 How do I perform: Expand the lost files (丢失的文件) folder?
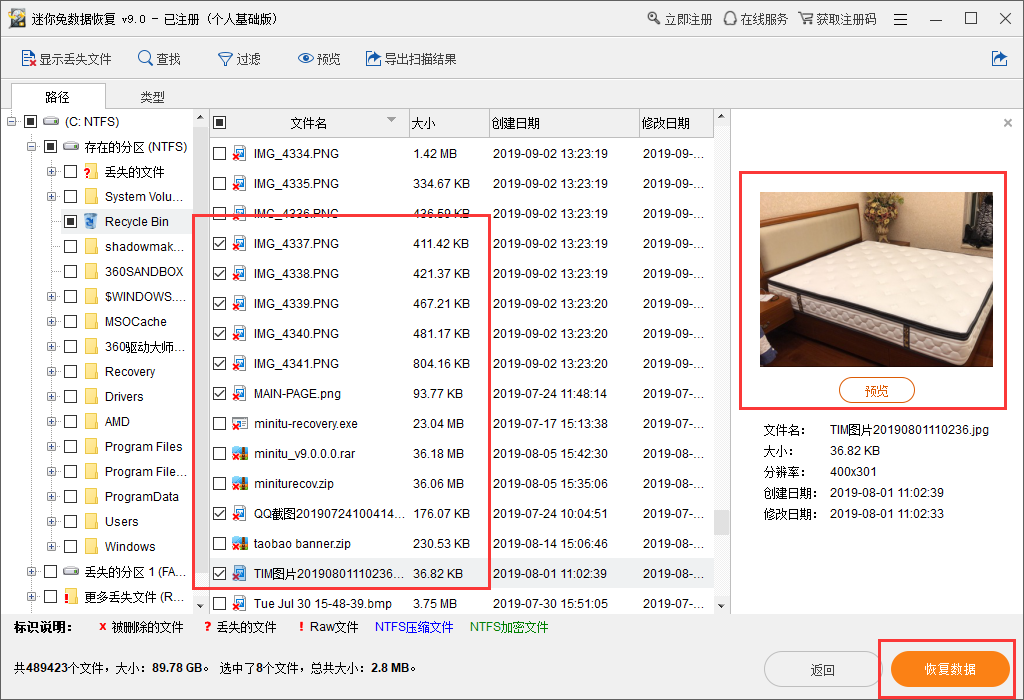click(51, 172)
